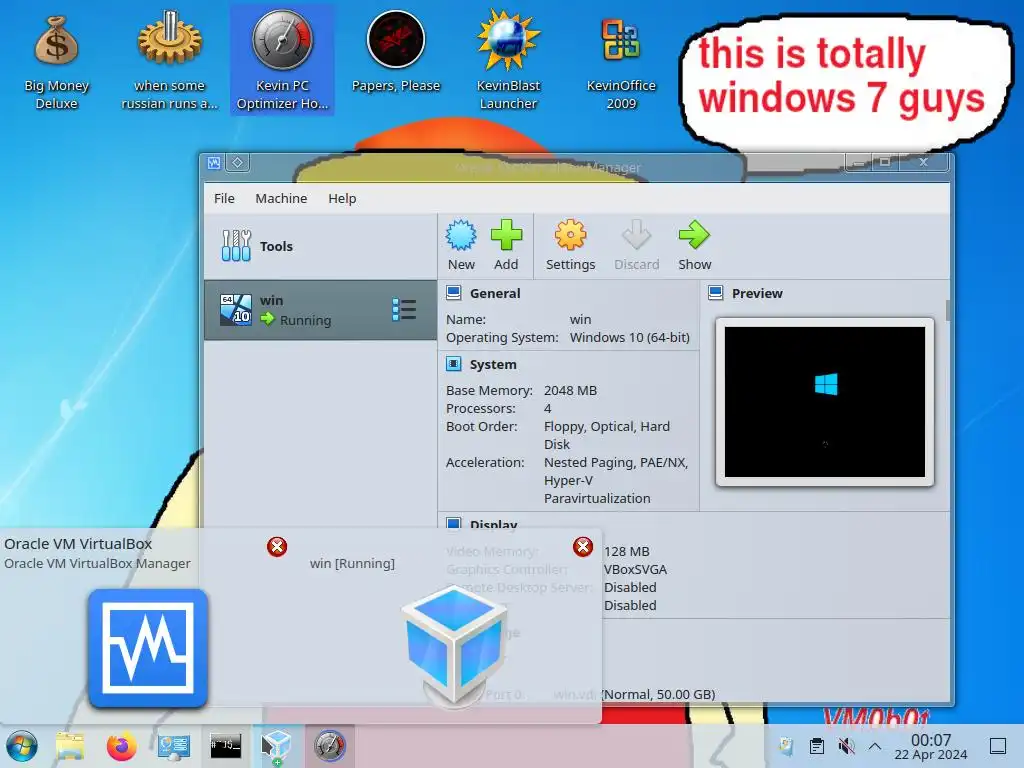Click Kevin PC Optimizer gauge taskbar icon
1024x768 pixels.
coord(329,746)
